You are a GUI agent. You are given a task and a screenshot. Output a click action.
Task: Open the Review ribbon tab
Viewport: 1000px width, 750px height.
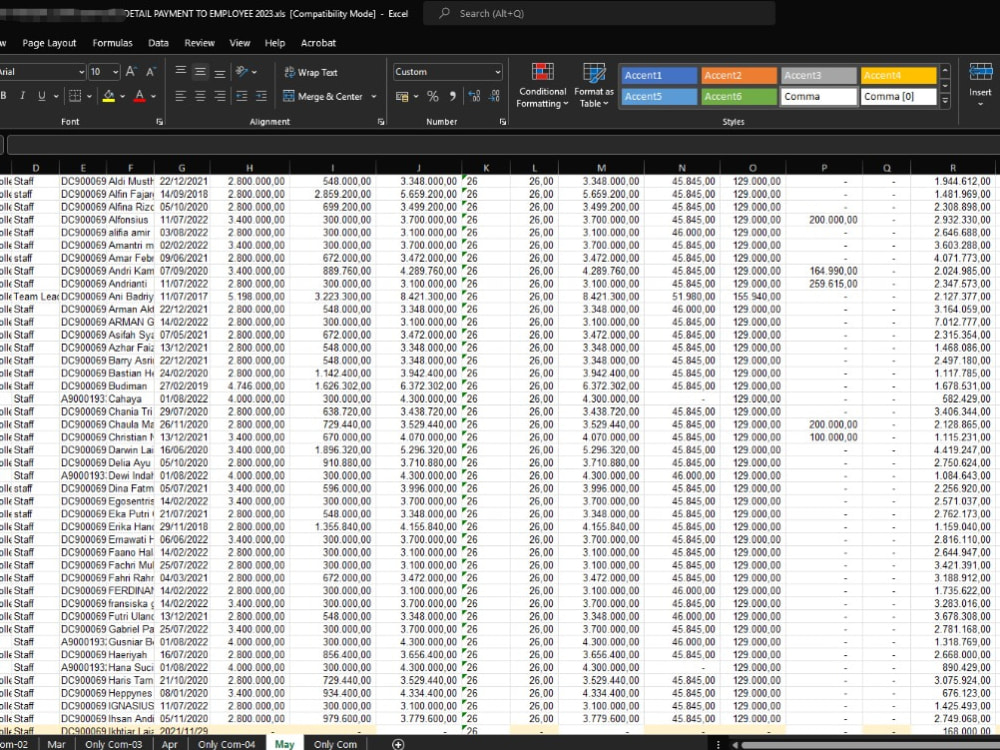point(200,43)
